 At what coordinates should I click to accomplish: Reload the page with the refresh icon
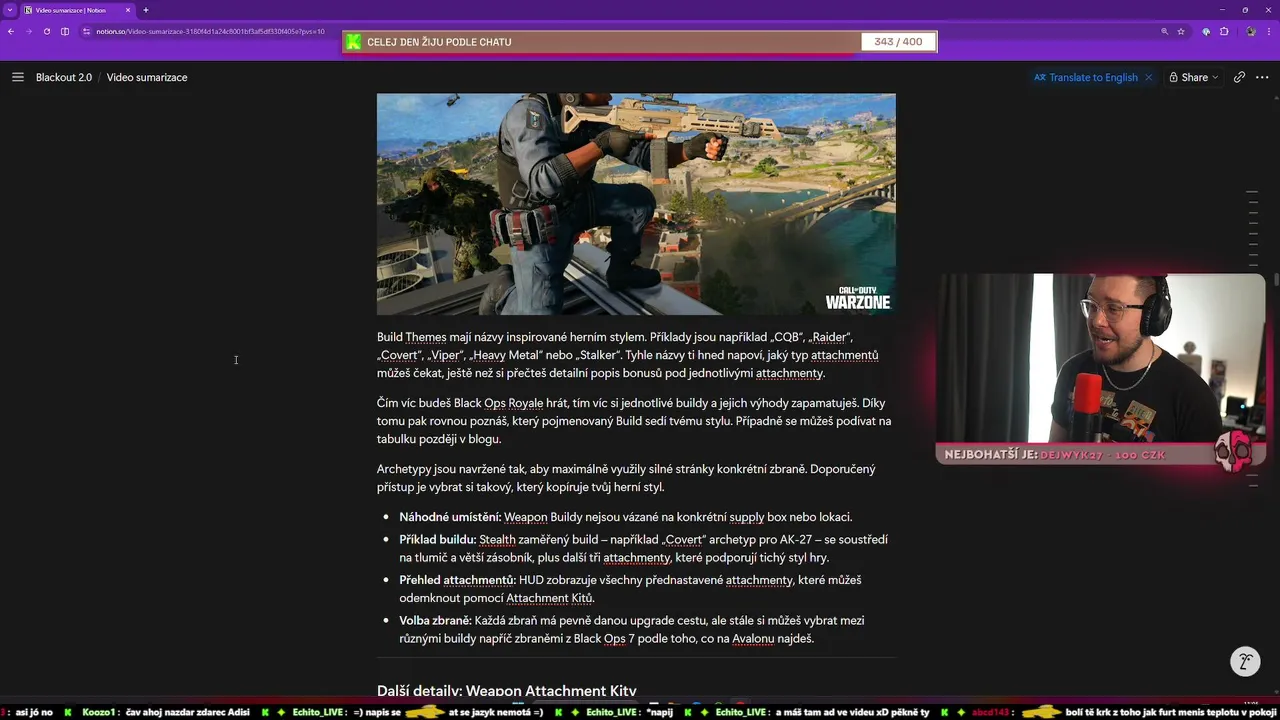pyautogui.click(x=46, y=31)
